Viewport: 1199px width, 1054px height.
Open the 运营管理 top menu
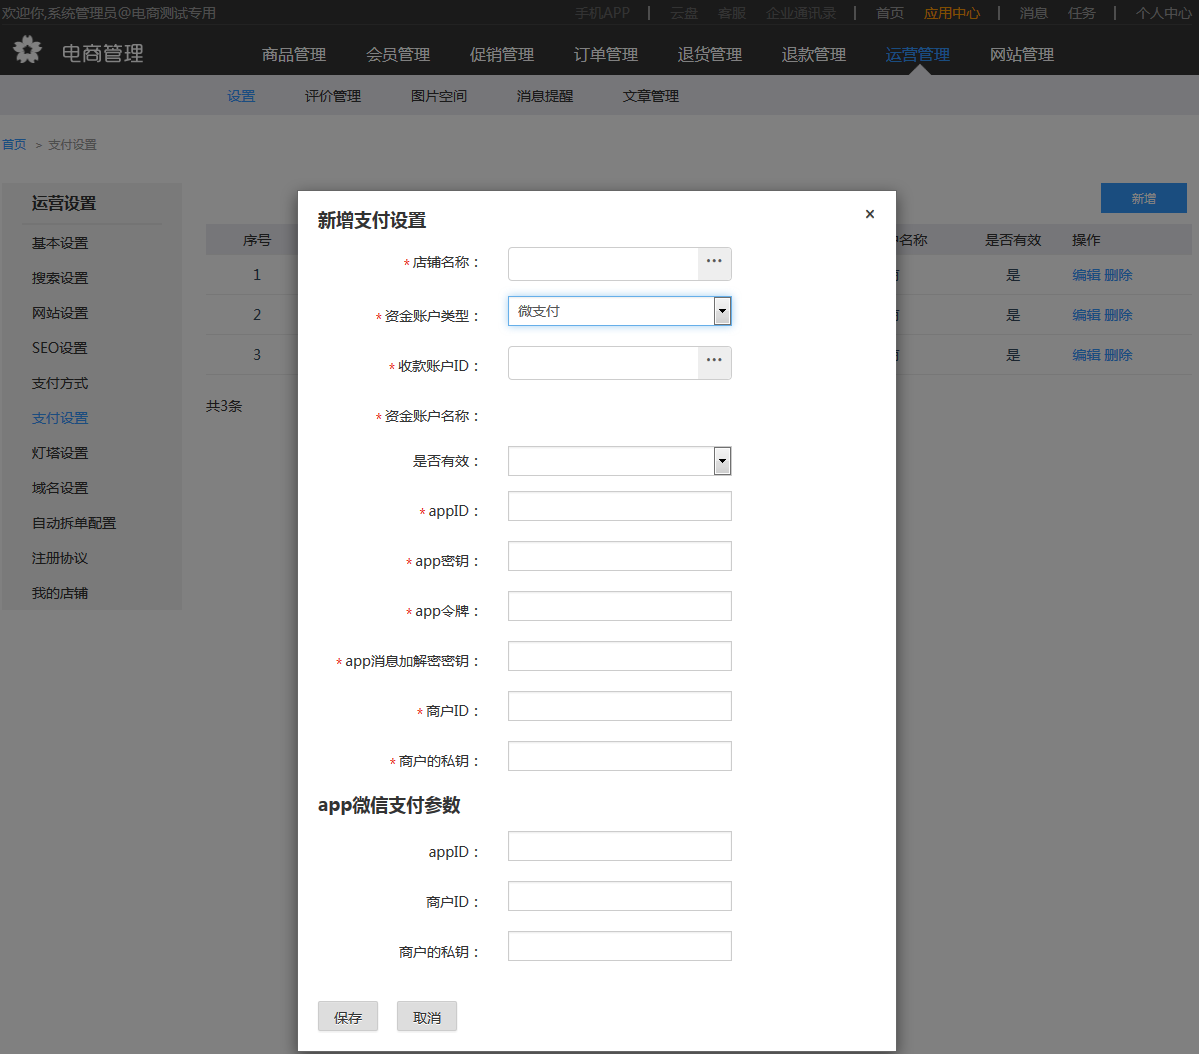click(x=918, y=54)
